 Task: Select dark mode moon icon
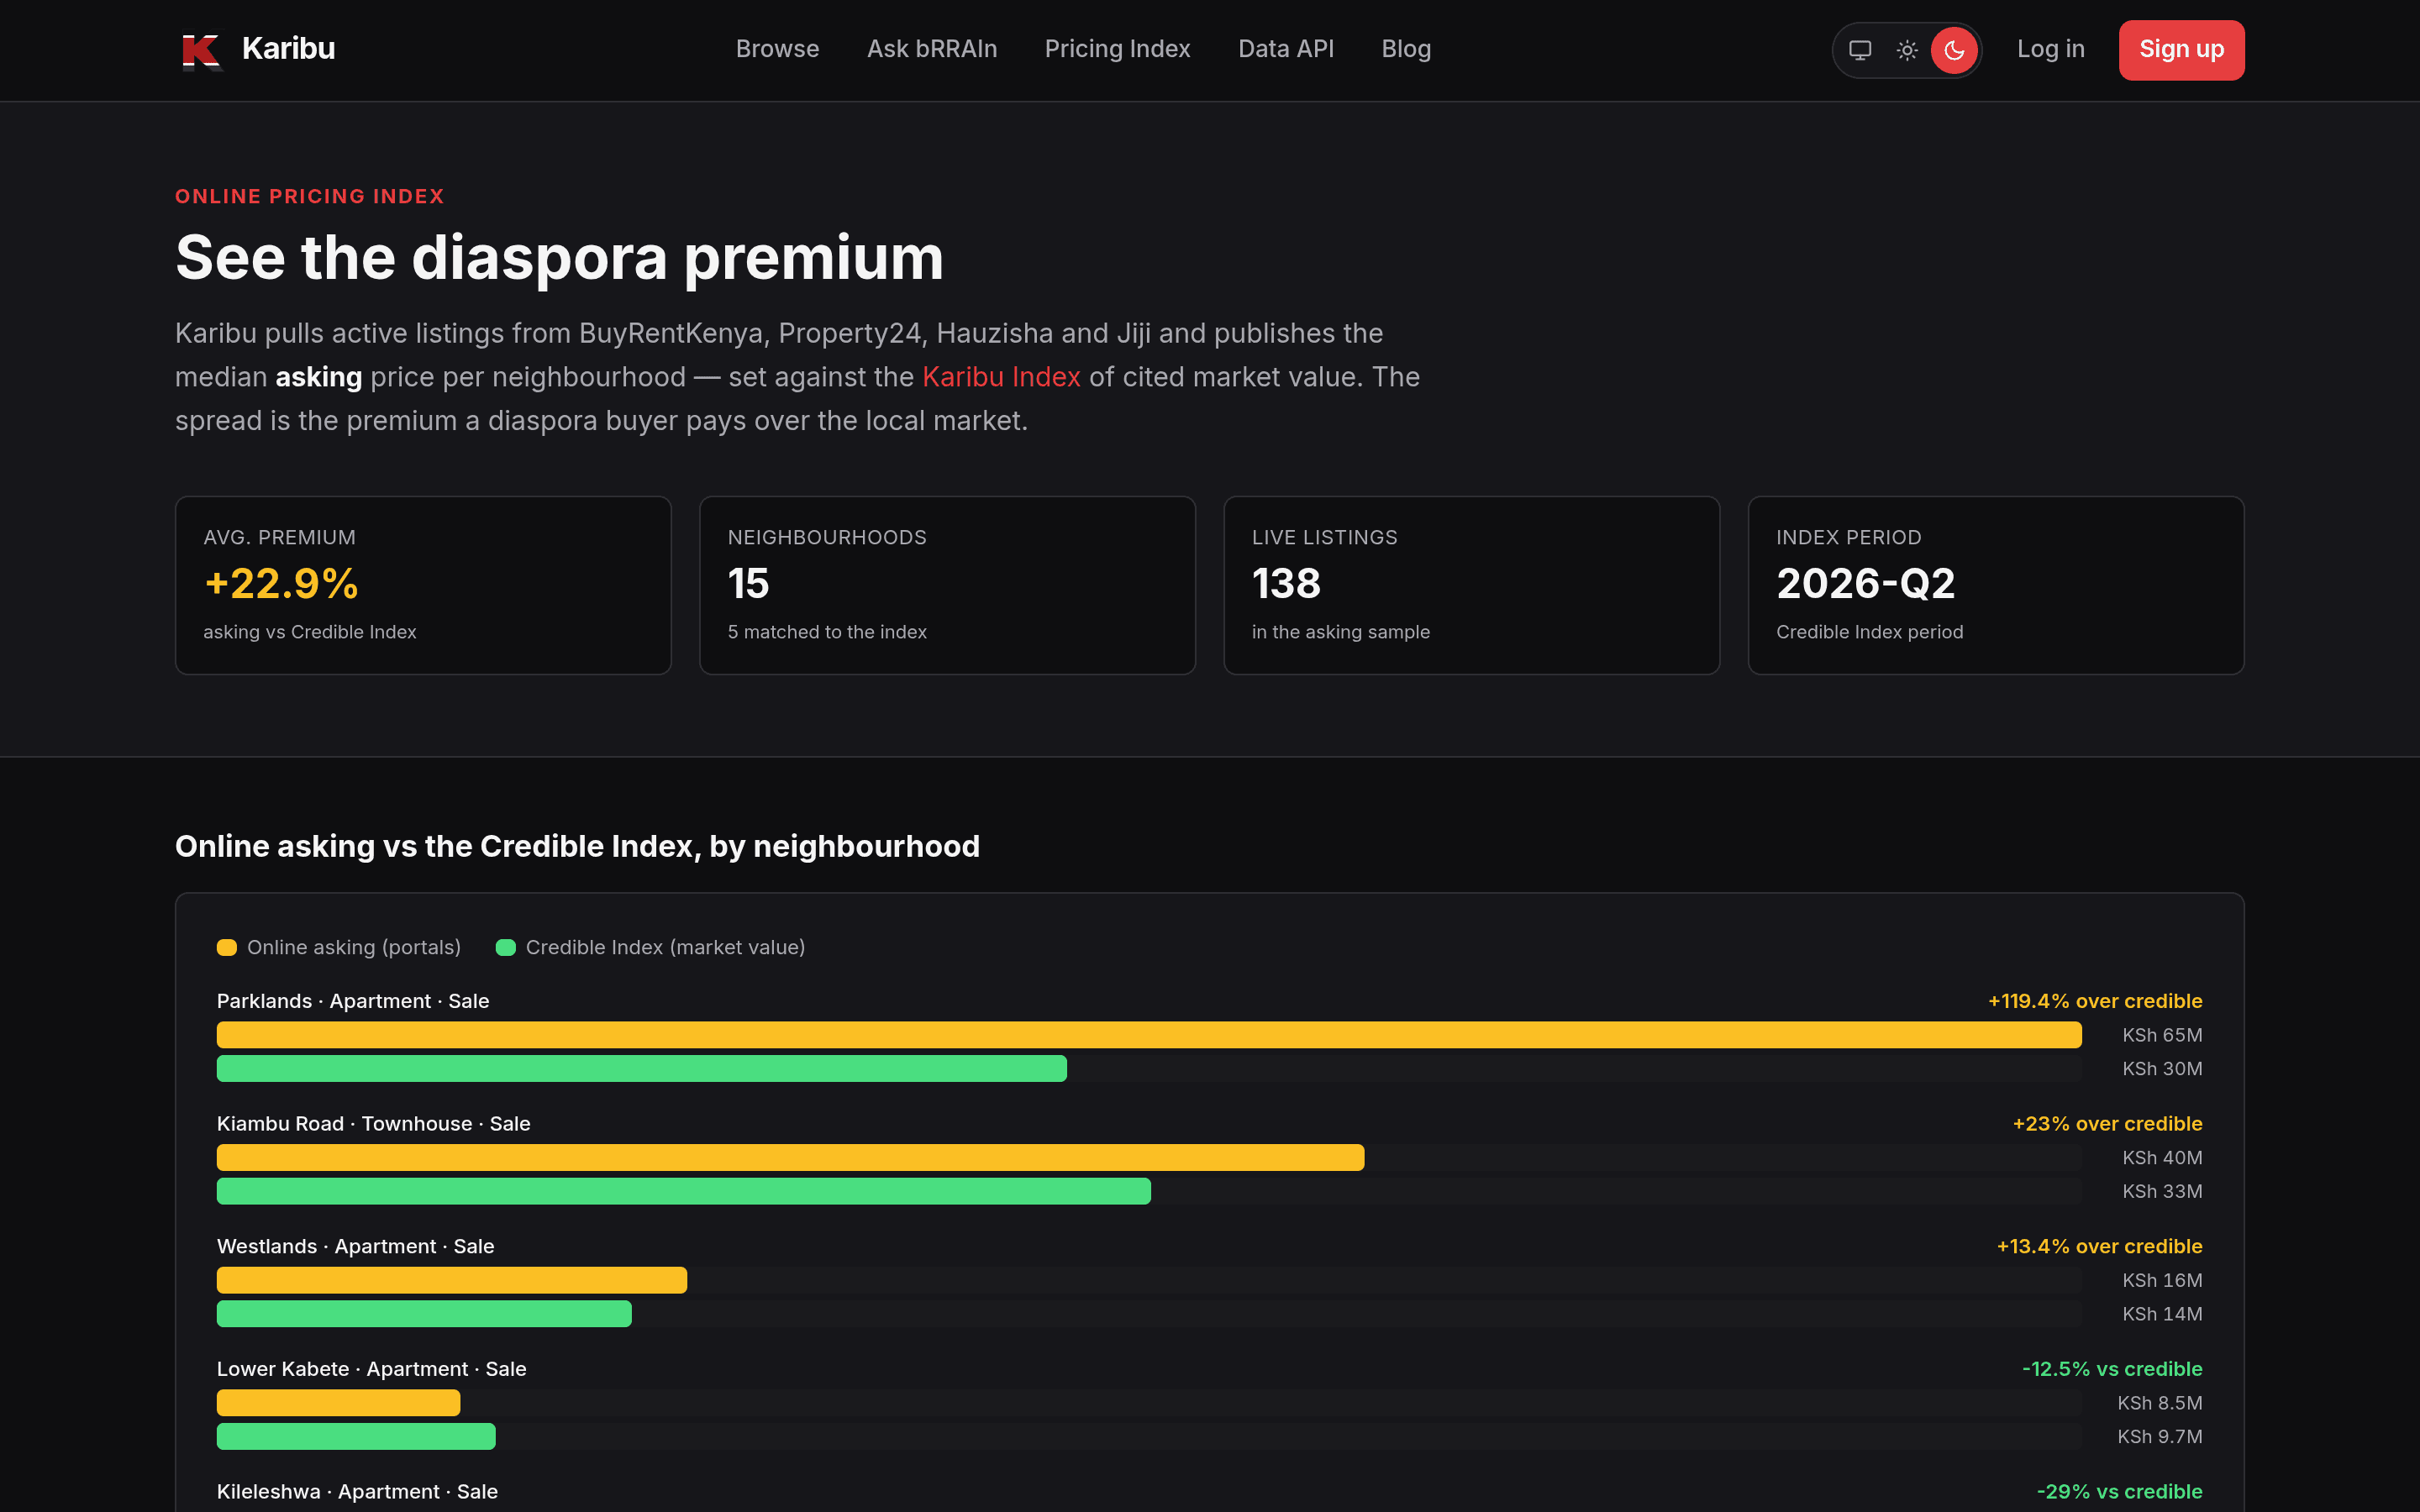pos(1954,50)
